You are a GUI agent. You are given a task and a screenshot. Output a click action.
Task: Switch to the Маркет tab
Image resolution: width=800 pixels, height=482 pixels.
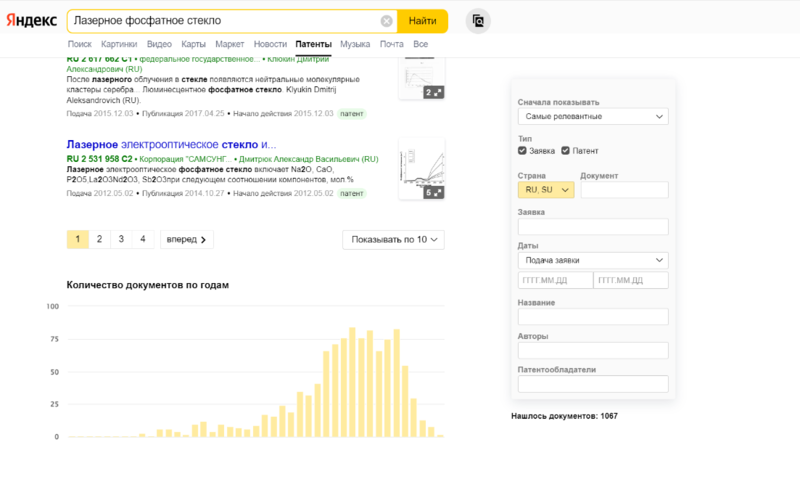pos(230,44)
